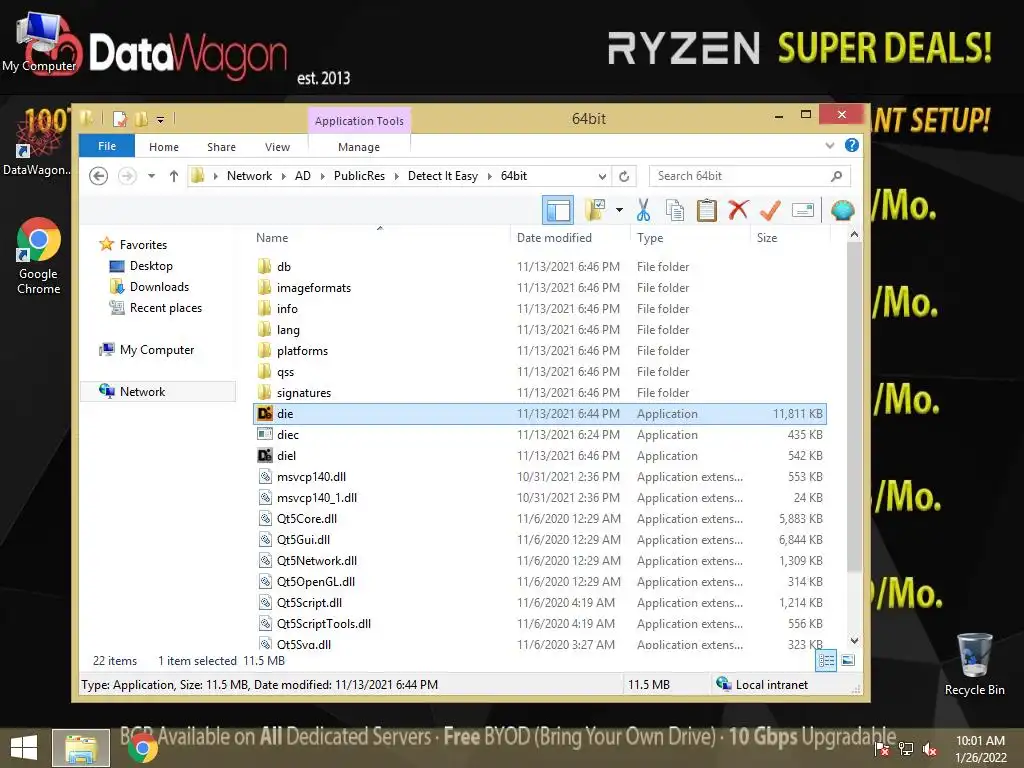Click the muted volume tray icon

coord(929,749)
